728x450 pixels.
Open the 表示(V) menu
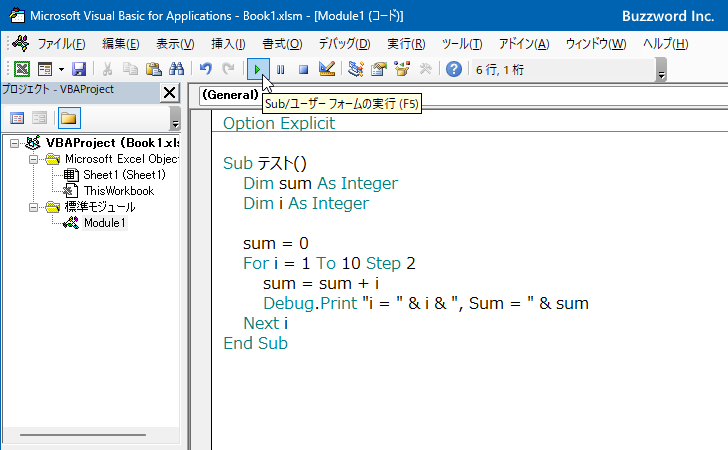click(x=175, y=44)
